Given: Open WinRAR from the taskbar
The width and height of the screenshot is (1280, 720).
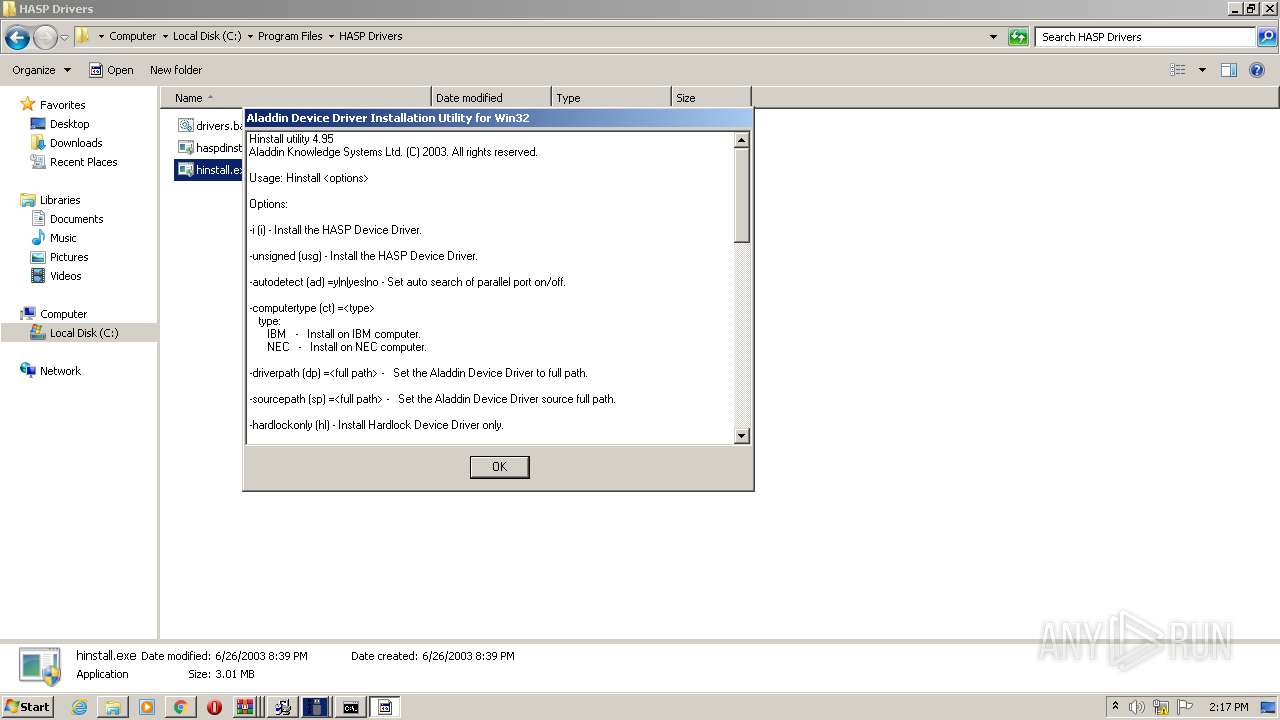Looking at the screenshot, I should 245,707.
